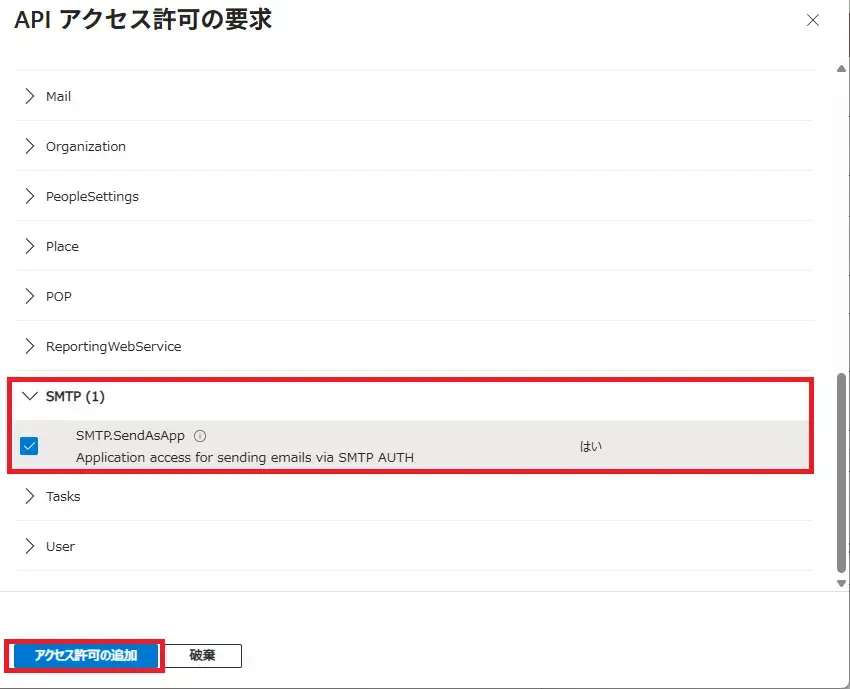Viewport: 850px width, 689px height.
Task: Expand the Mail permissions group
Action: click(x=30, y=96)
